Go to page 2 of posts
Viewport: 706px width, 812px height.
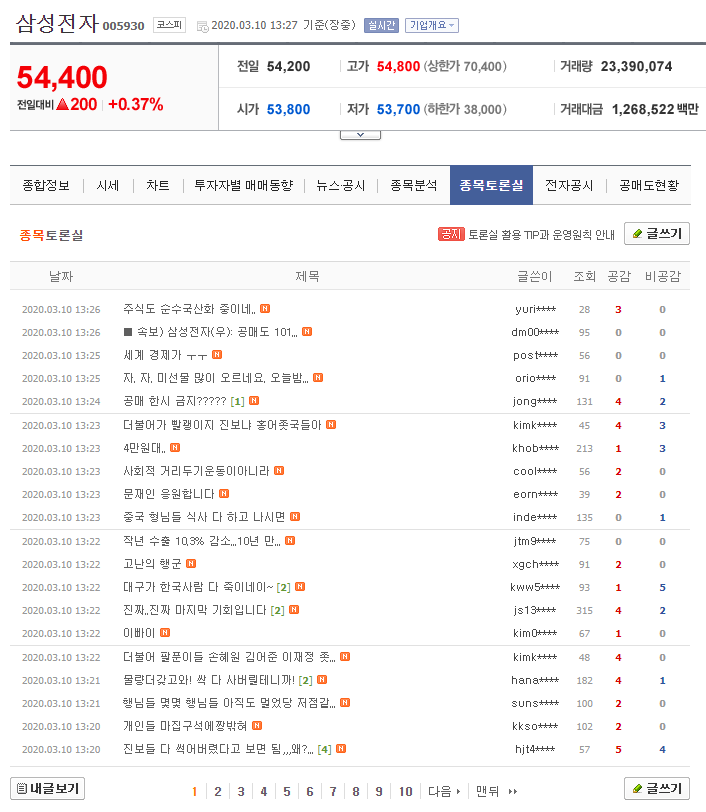(x=218, y=792)
